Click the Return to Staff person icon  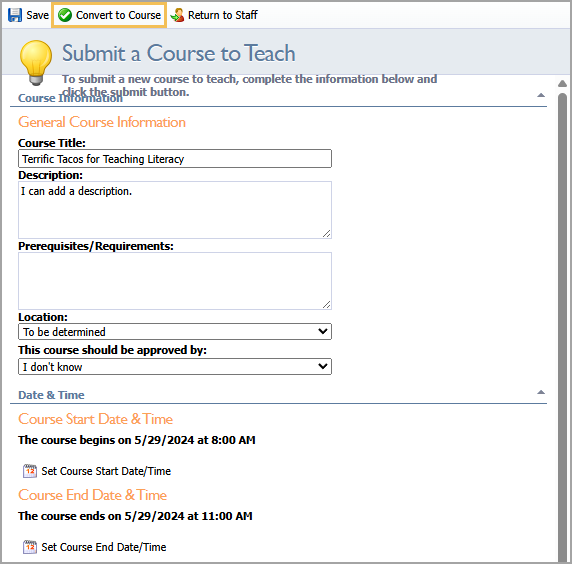click(177, 15)
